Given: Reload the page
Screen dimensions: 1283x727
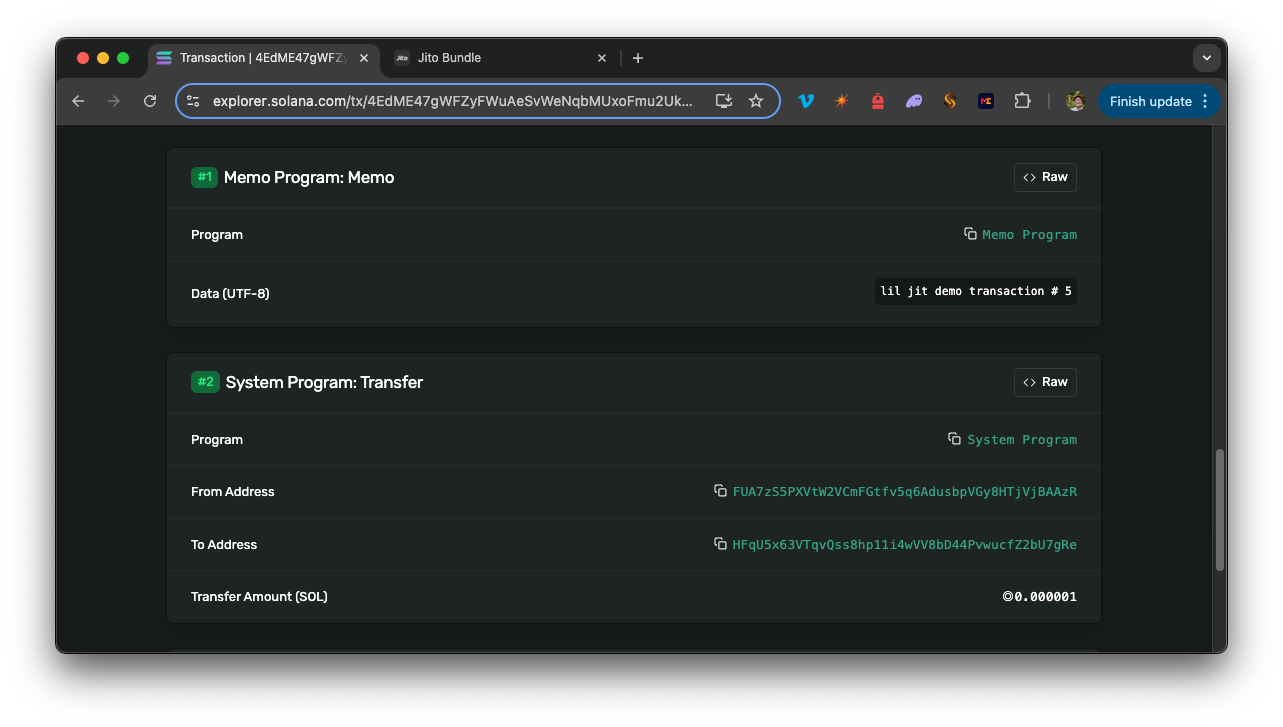Looking at the screenshot, I should click(x=150, y=101).
